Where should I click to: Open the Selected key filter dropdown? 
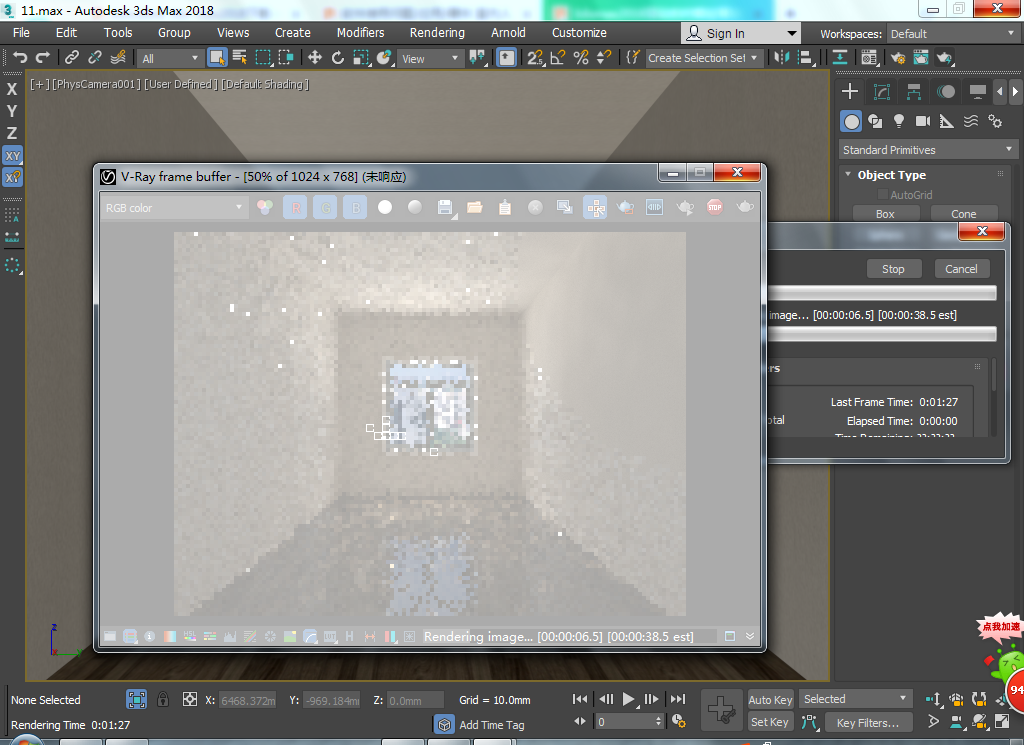(856, 699)
